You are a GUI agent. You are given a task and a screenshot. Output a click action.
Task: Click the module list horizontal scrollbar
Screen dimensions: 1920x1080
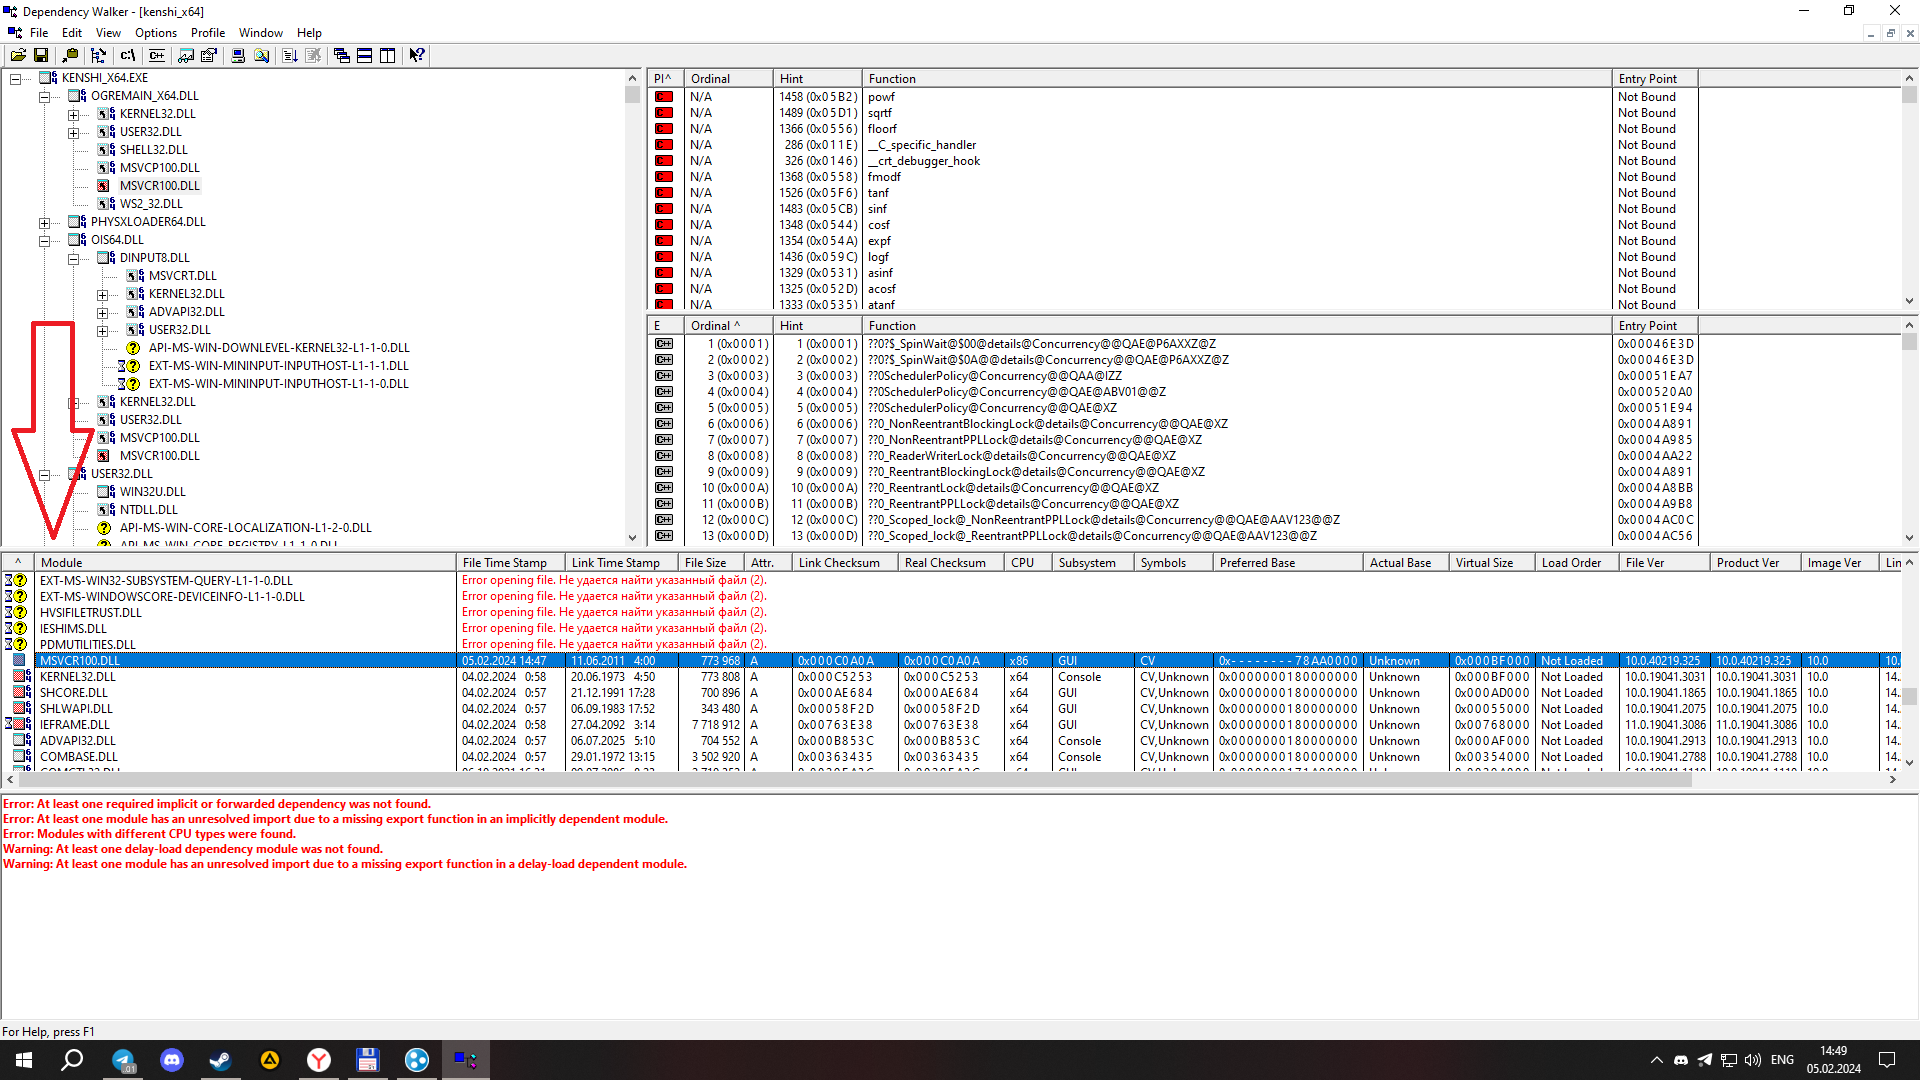[x=850, y=779]
